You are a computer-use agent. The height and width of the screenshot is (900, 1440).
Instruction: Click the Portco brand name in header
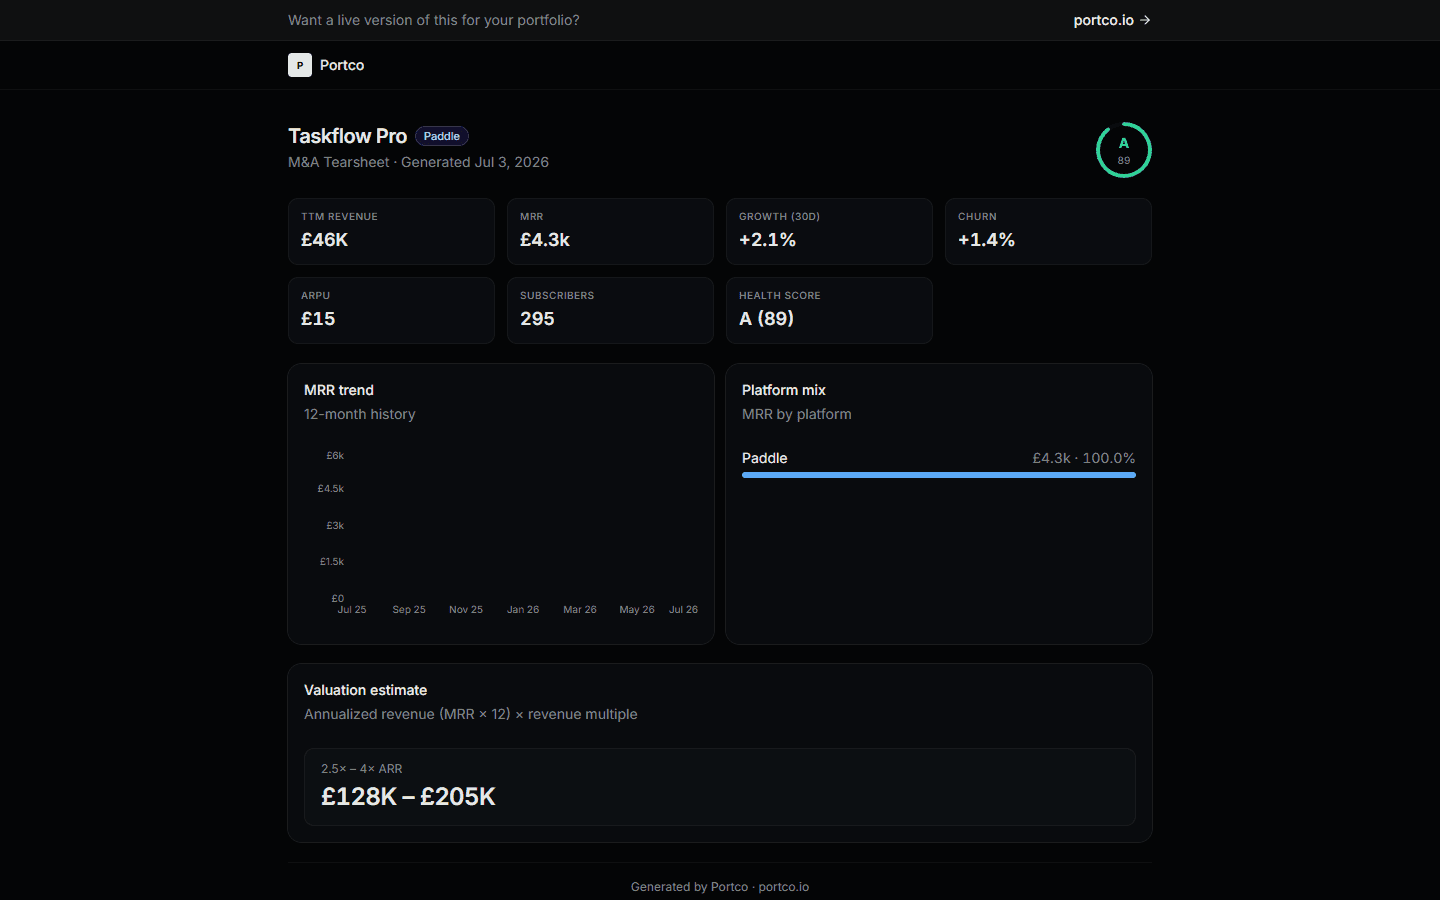(x=342, y=65)
